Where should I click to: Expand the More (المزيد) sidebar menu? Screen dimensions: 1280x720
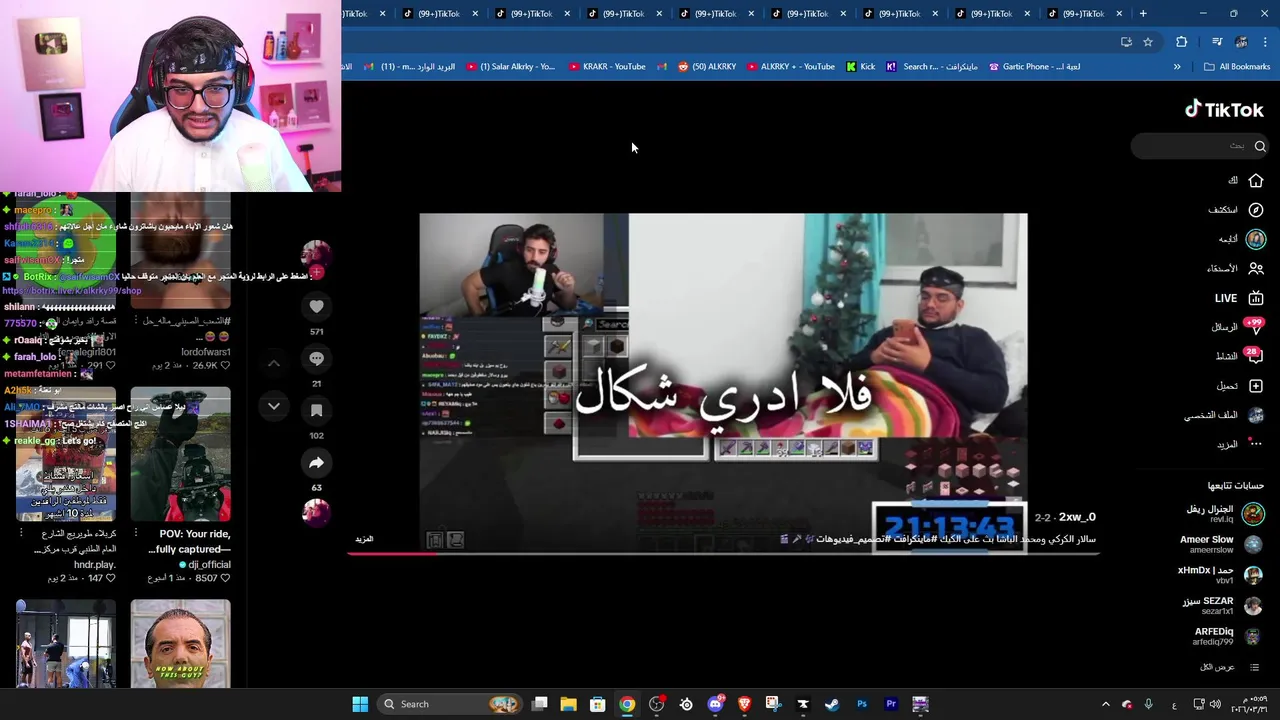click(x=1240, y=444)
